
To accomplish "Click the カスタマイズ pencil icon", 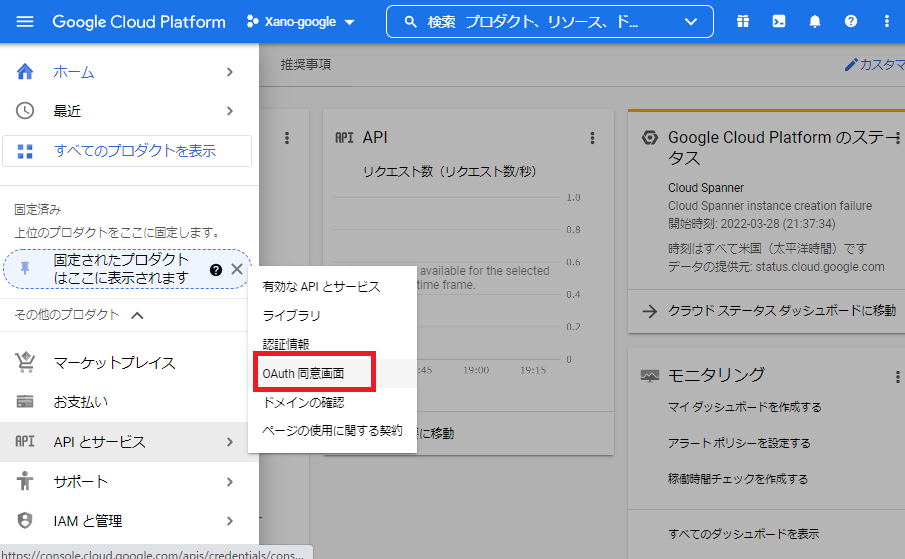I will coord(851,65).
